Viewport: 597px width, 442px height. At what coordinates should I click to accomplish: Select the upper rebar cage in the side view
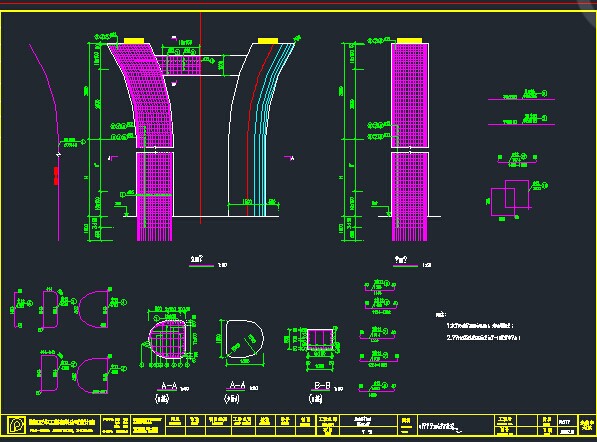click(410, 96)
